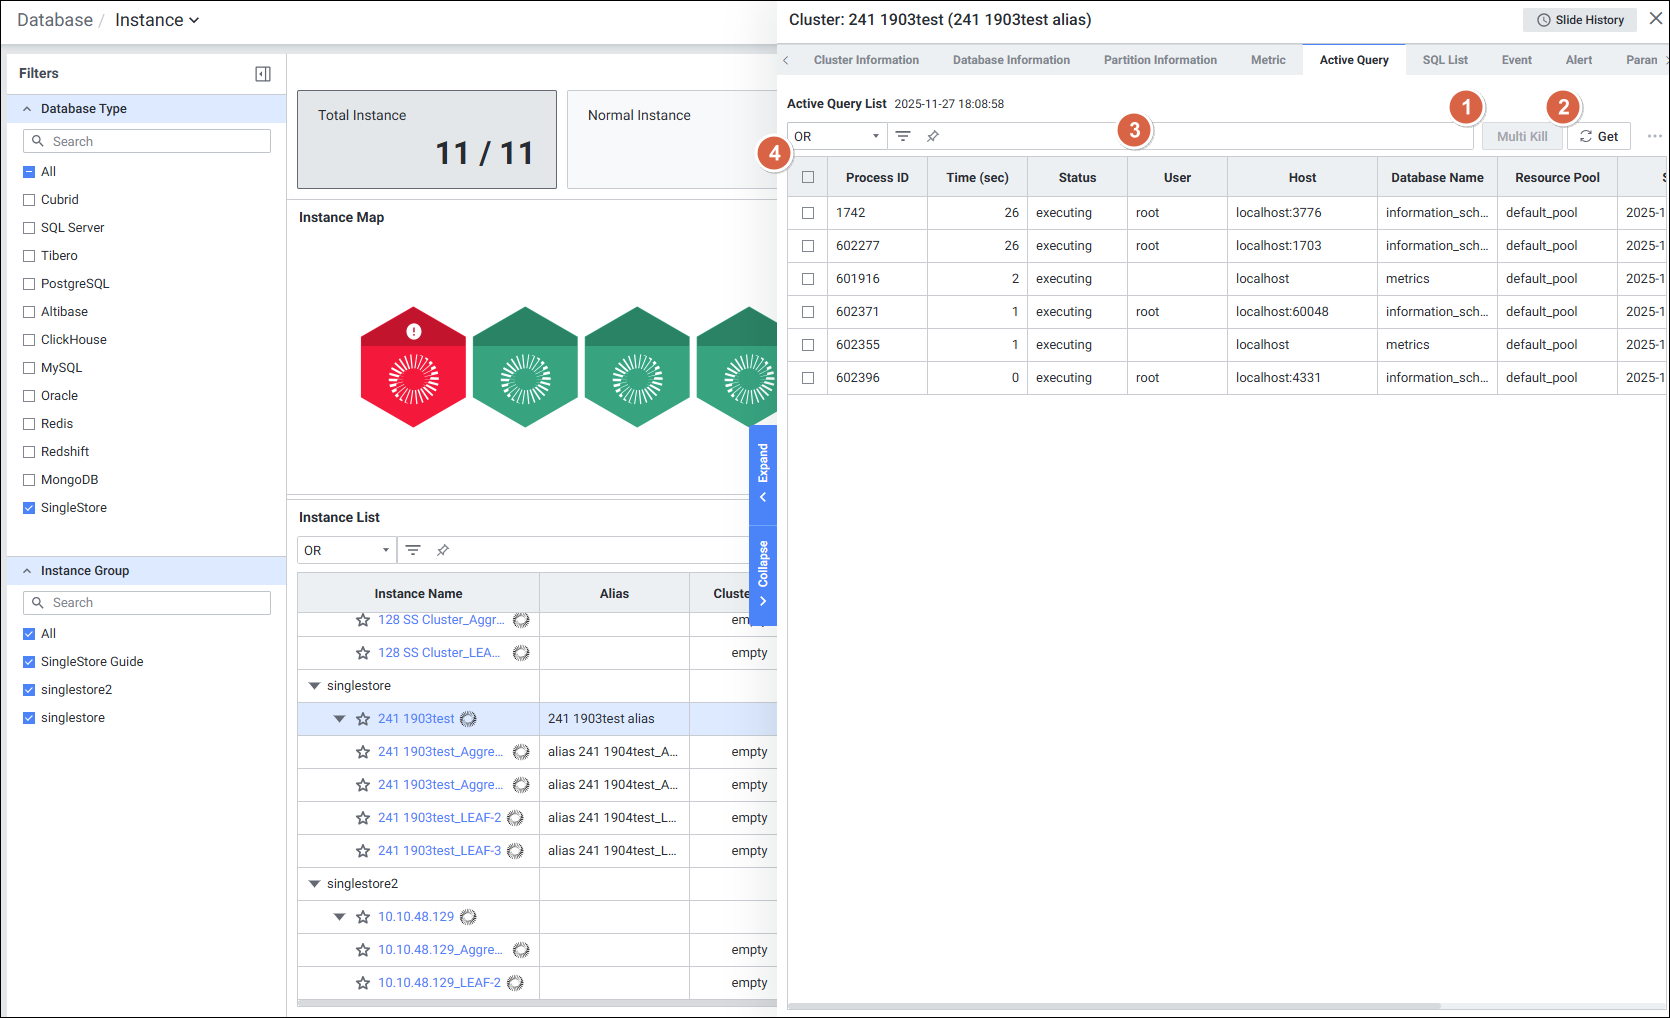This screenshot has height=1018, width=1670.
Task: Open OR operator dropdown in Active Query
Action: tap(837, 136)
